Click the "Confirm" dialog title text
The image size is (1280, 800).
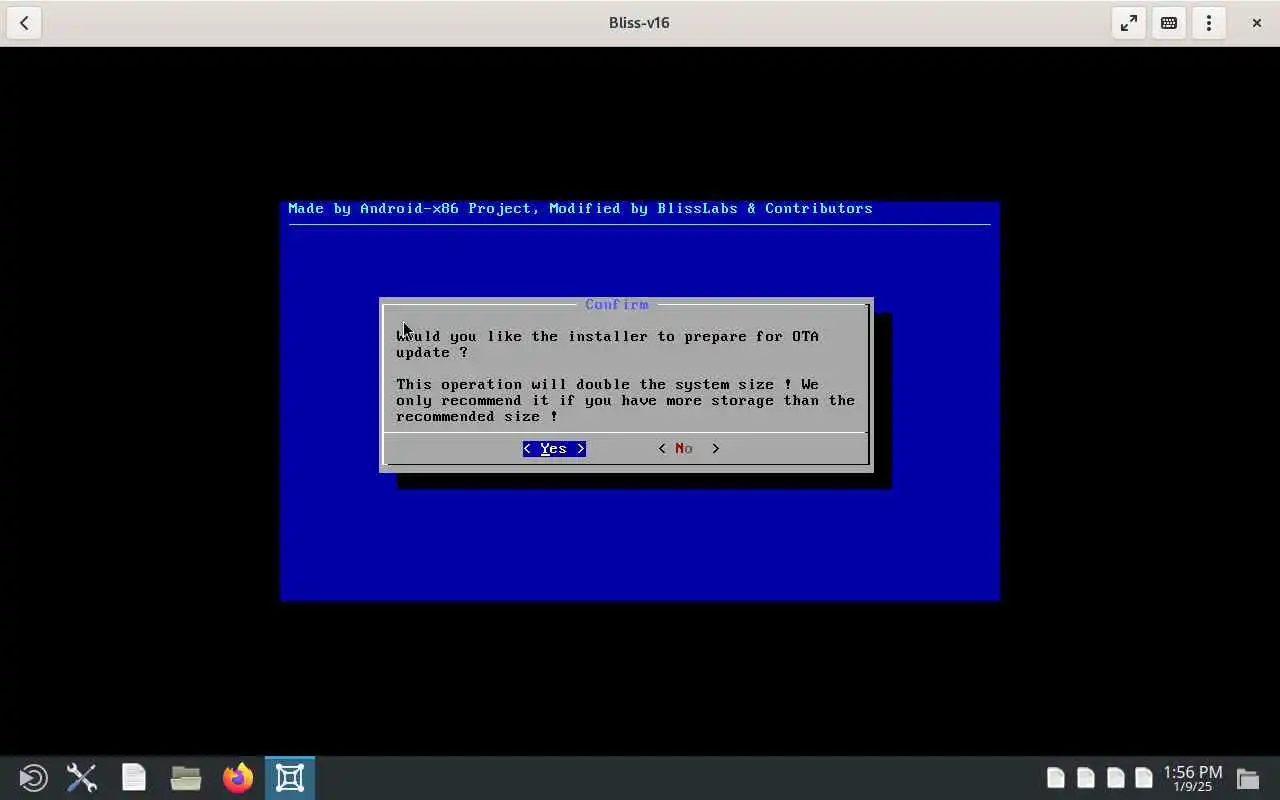pyautogui.click(x=617, y=304)
